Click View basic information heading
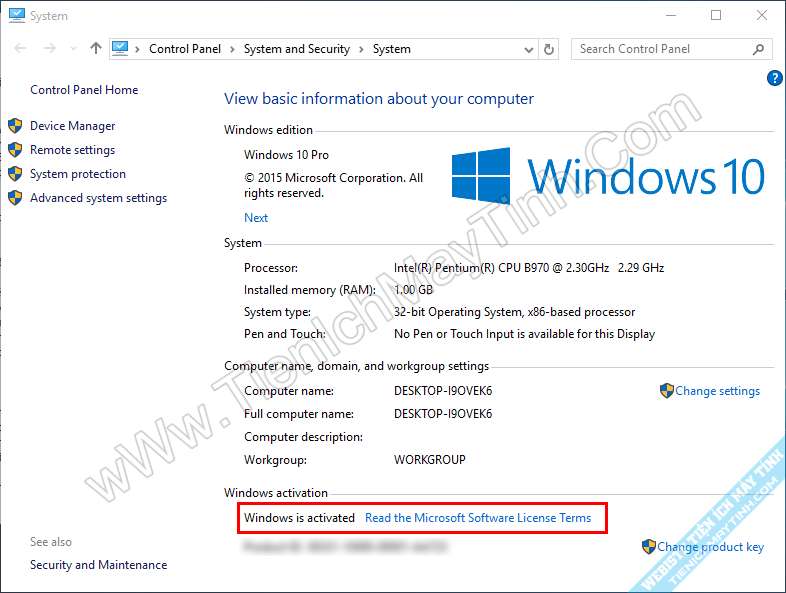 coord(379,99)
